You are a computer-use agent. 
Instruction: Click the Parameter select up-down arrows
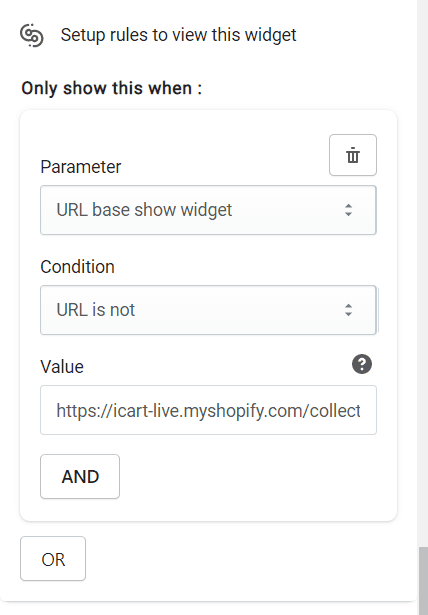pos(348,210)
